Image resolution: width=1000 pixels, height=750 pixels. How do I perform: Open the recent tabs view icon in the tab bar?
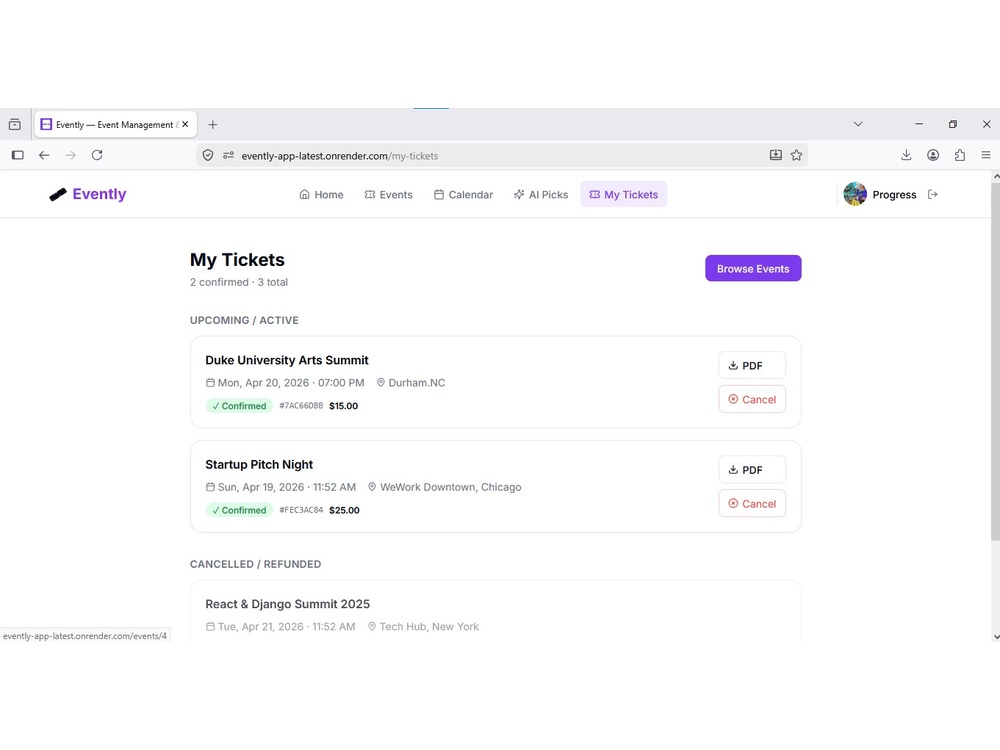pyautogui.click(x=15, y=124)
